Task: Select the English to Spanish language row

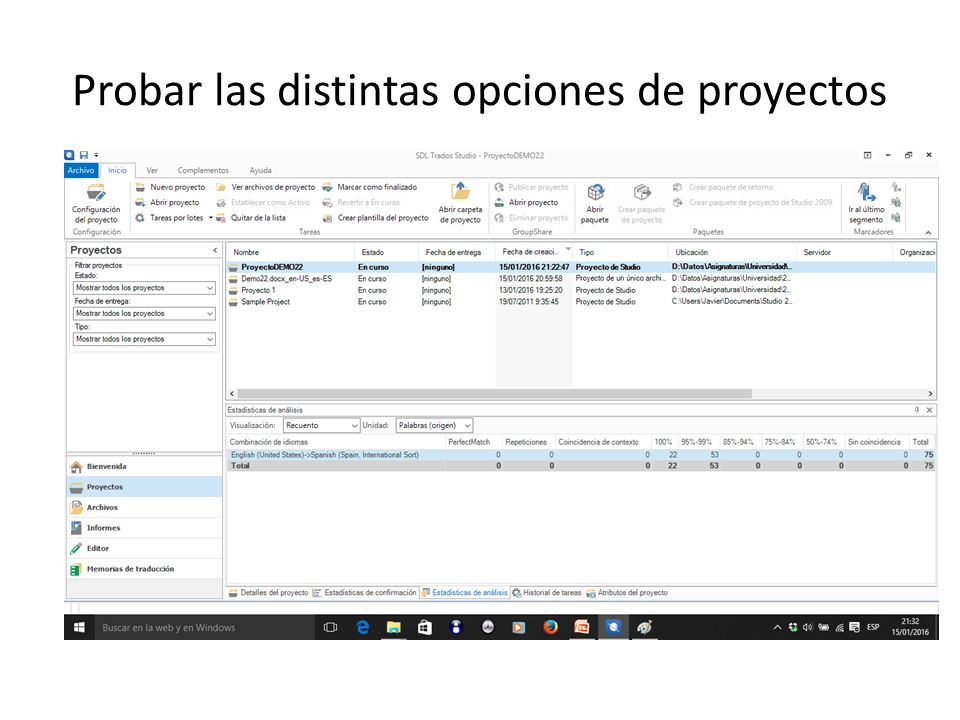Action: tap(580, 455)
